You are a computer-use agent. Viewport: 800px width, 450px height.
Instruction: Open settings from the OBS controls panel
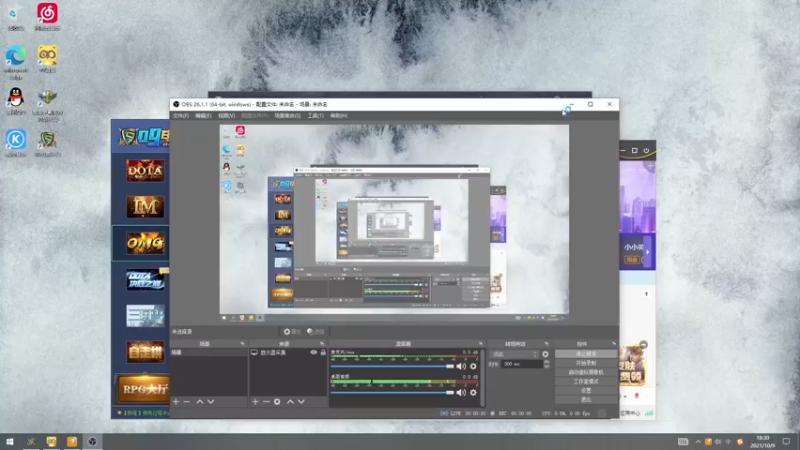pos(586,390)
